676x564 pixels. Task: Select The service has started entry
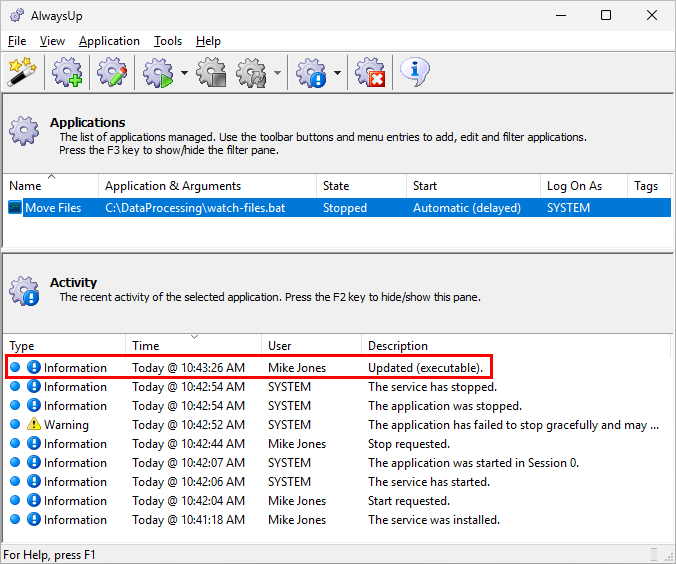[x=338, y=482]
